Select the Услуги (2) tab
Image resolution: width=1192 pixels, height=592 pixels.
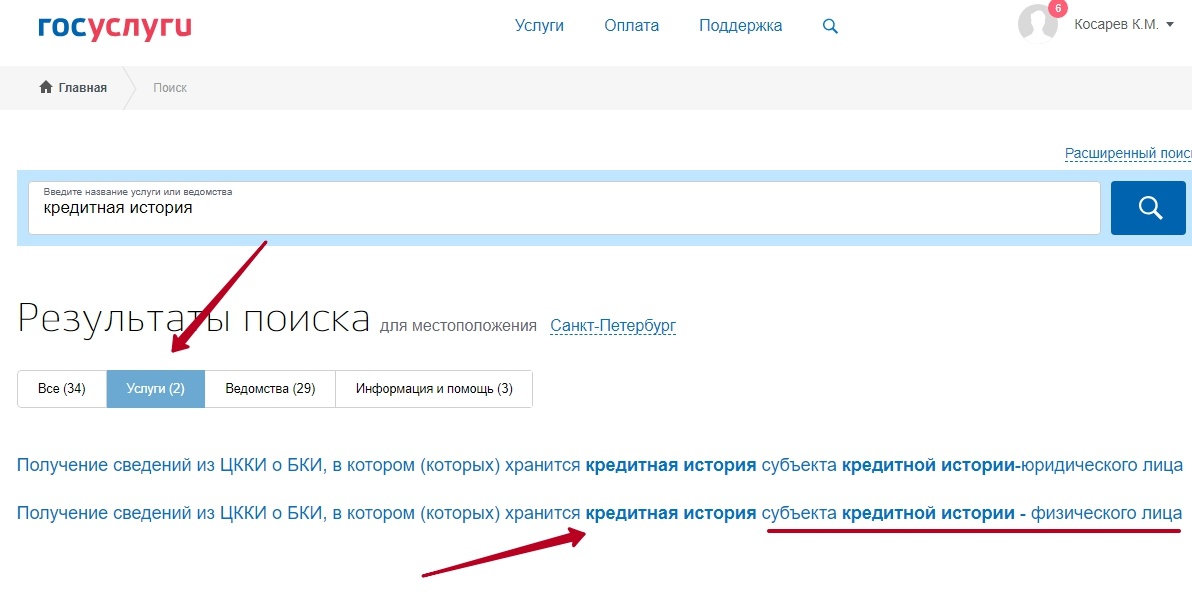[156, 389]
